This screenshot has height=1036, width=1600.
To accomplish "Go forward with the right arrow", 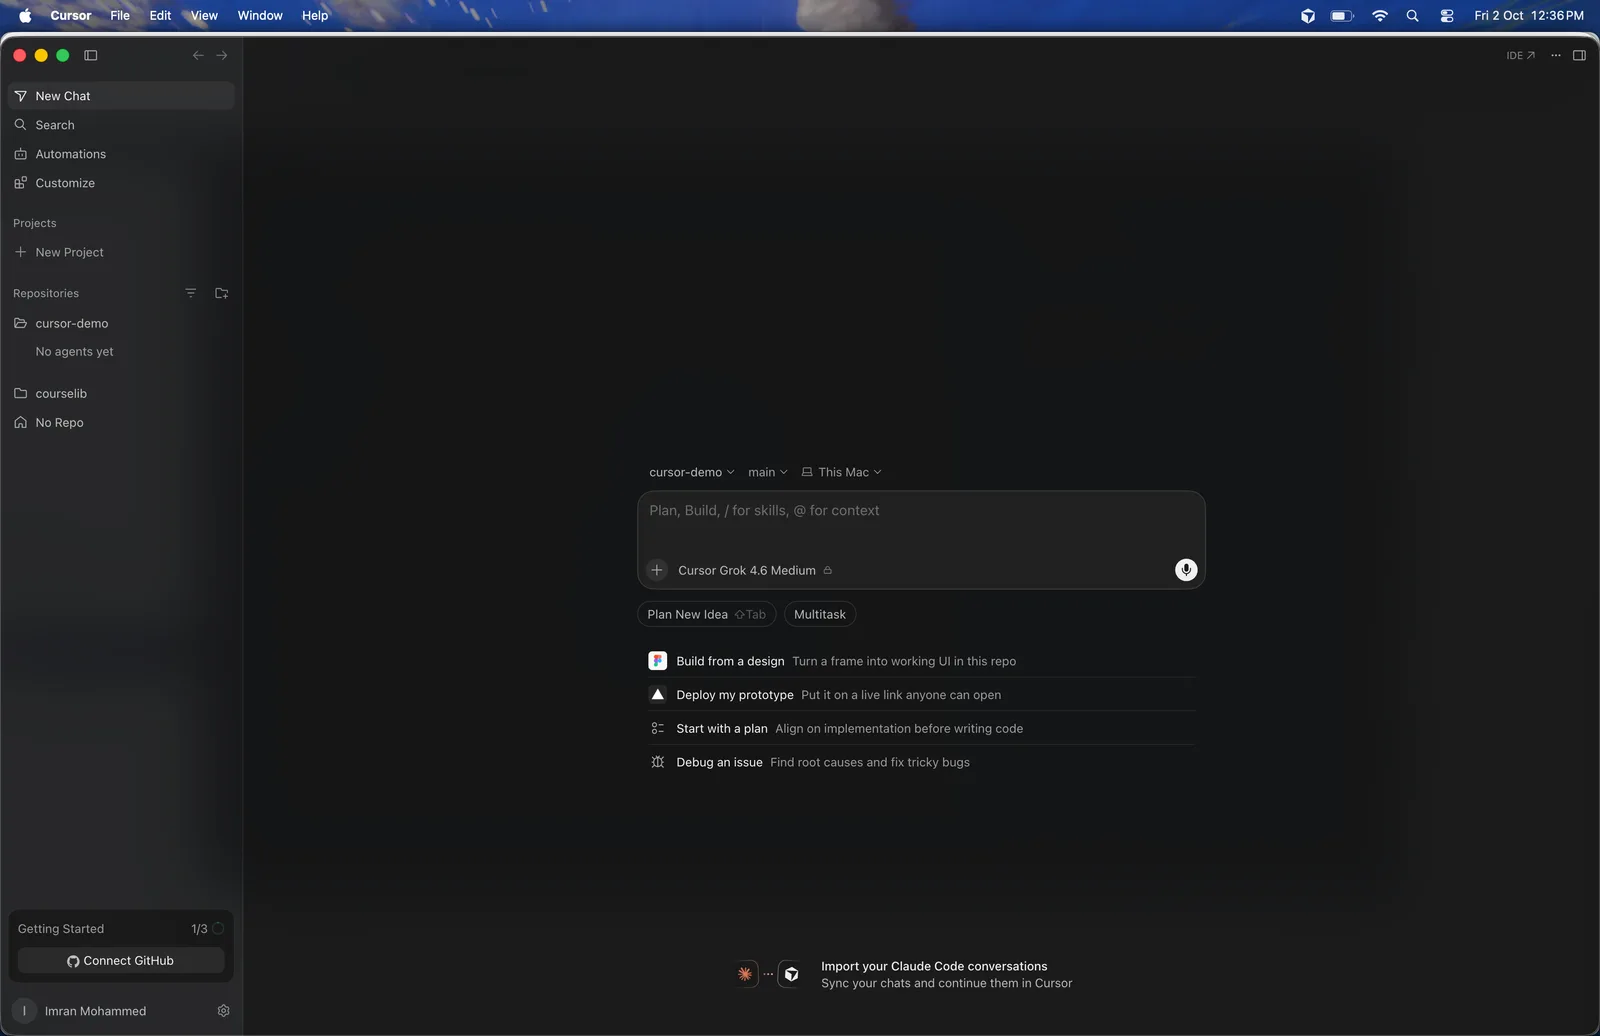I will [222, 55].
